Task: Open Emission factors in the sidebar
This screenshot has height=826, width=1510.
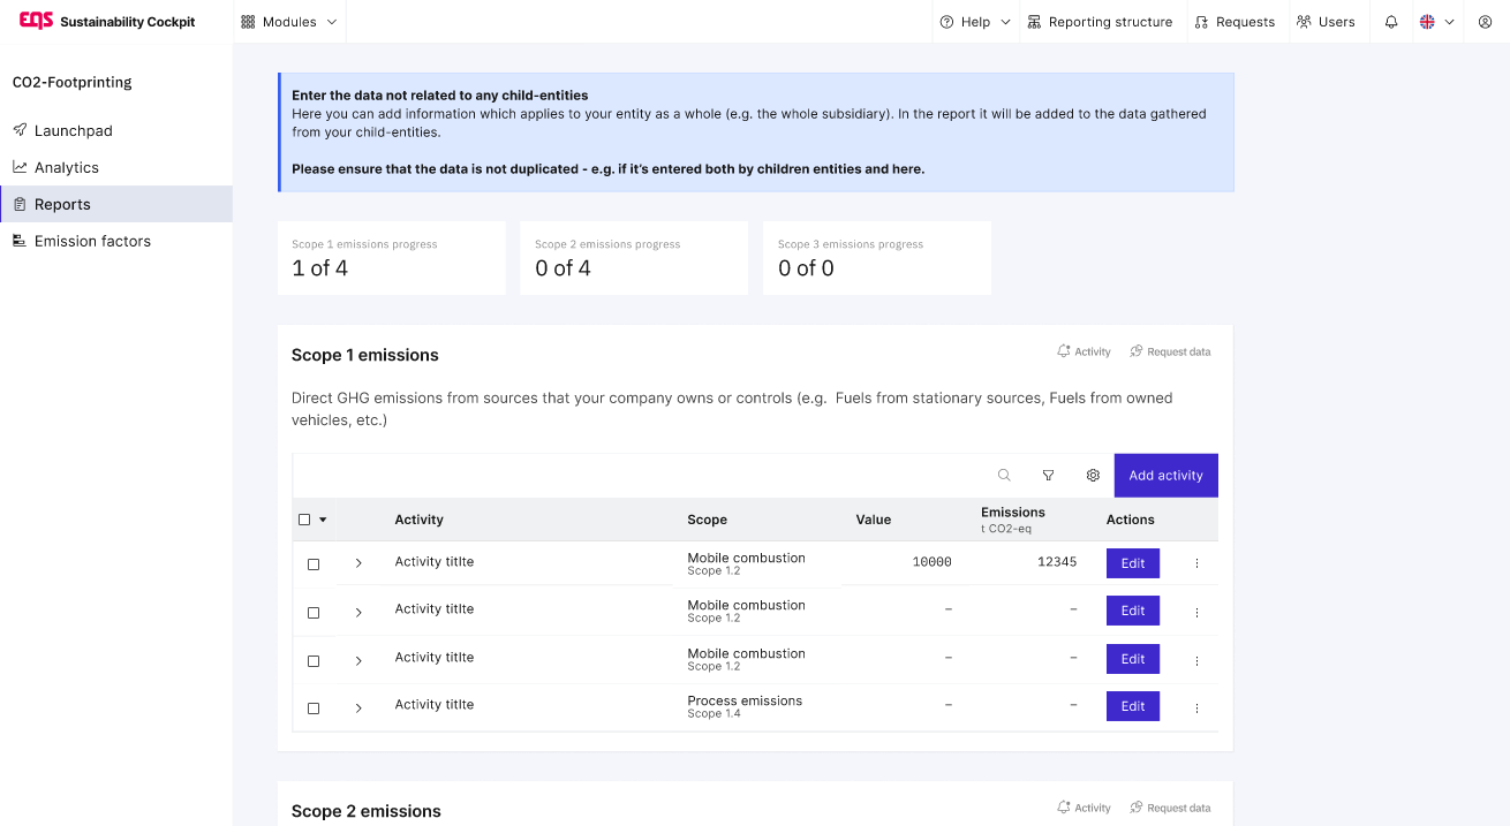Action: click(92, 241)
